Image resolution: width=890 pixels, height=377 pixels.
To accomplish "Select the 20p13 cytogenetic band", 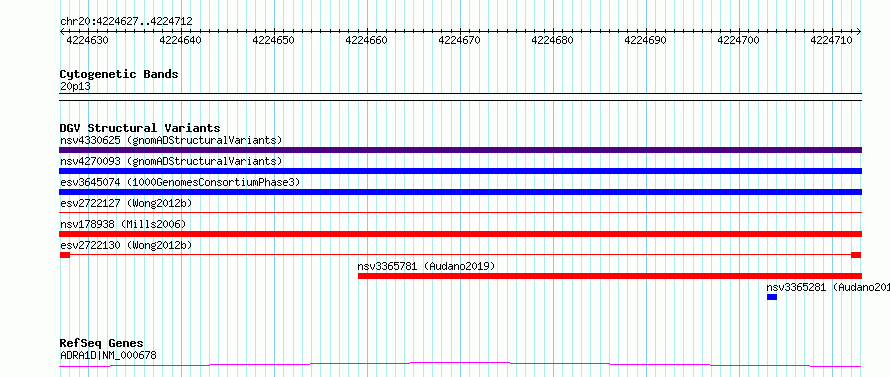I will (460, 93).
